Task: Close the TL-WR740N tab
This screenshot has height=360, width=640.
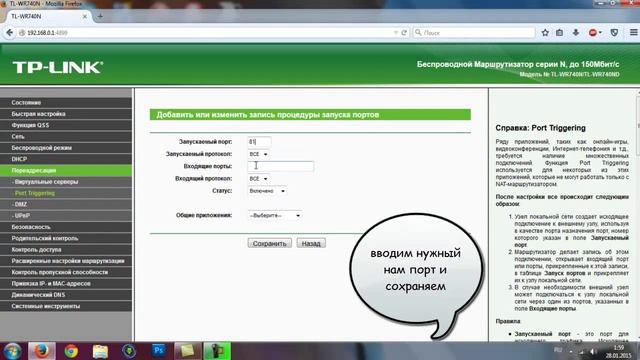Action: coord(85,16)
